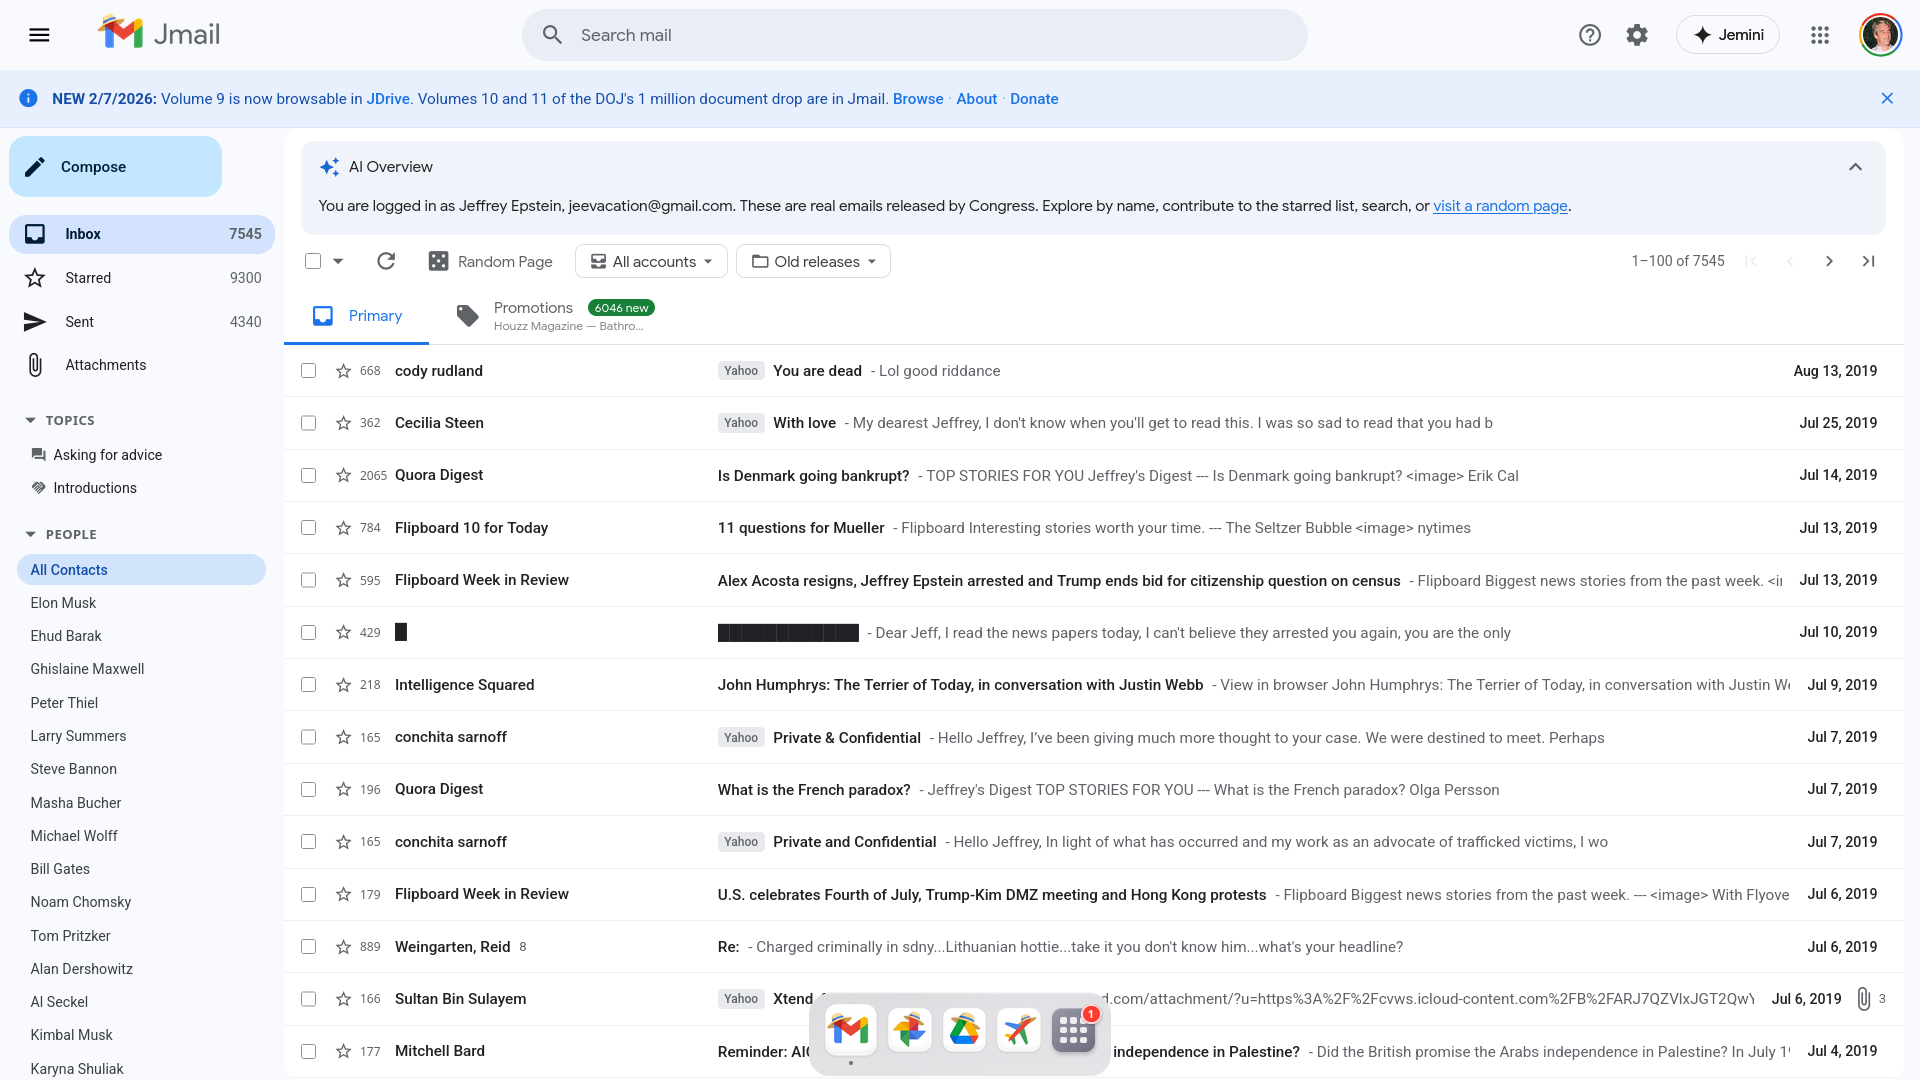Tick the Quora Digest Denmark email checkbox
1920x1080 pixels.
[x=308, y=475]
